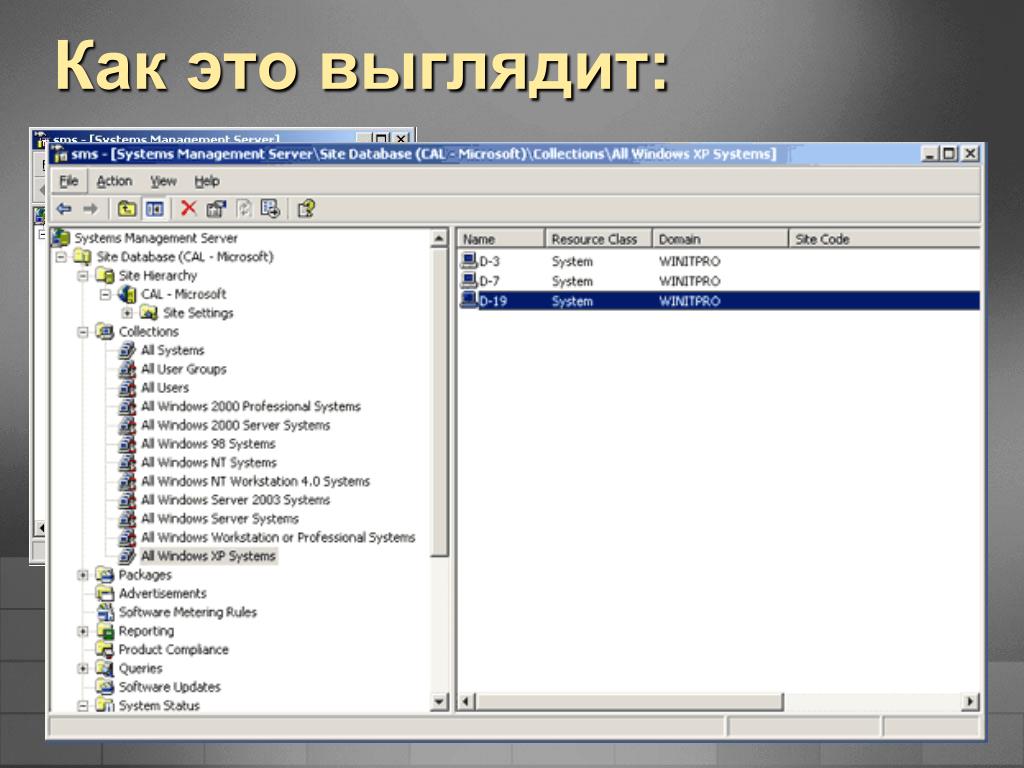Click the Back arrow toolbar icon

point(63,209)
